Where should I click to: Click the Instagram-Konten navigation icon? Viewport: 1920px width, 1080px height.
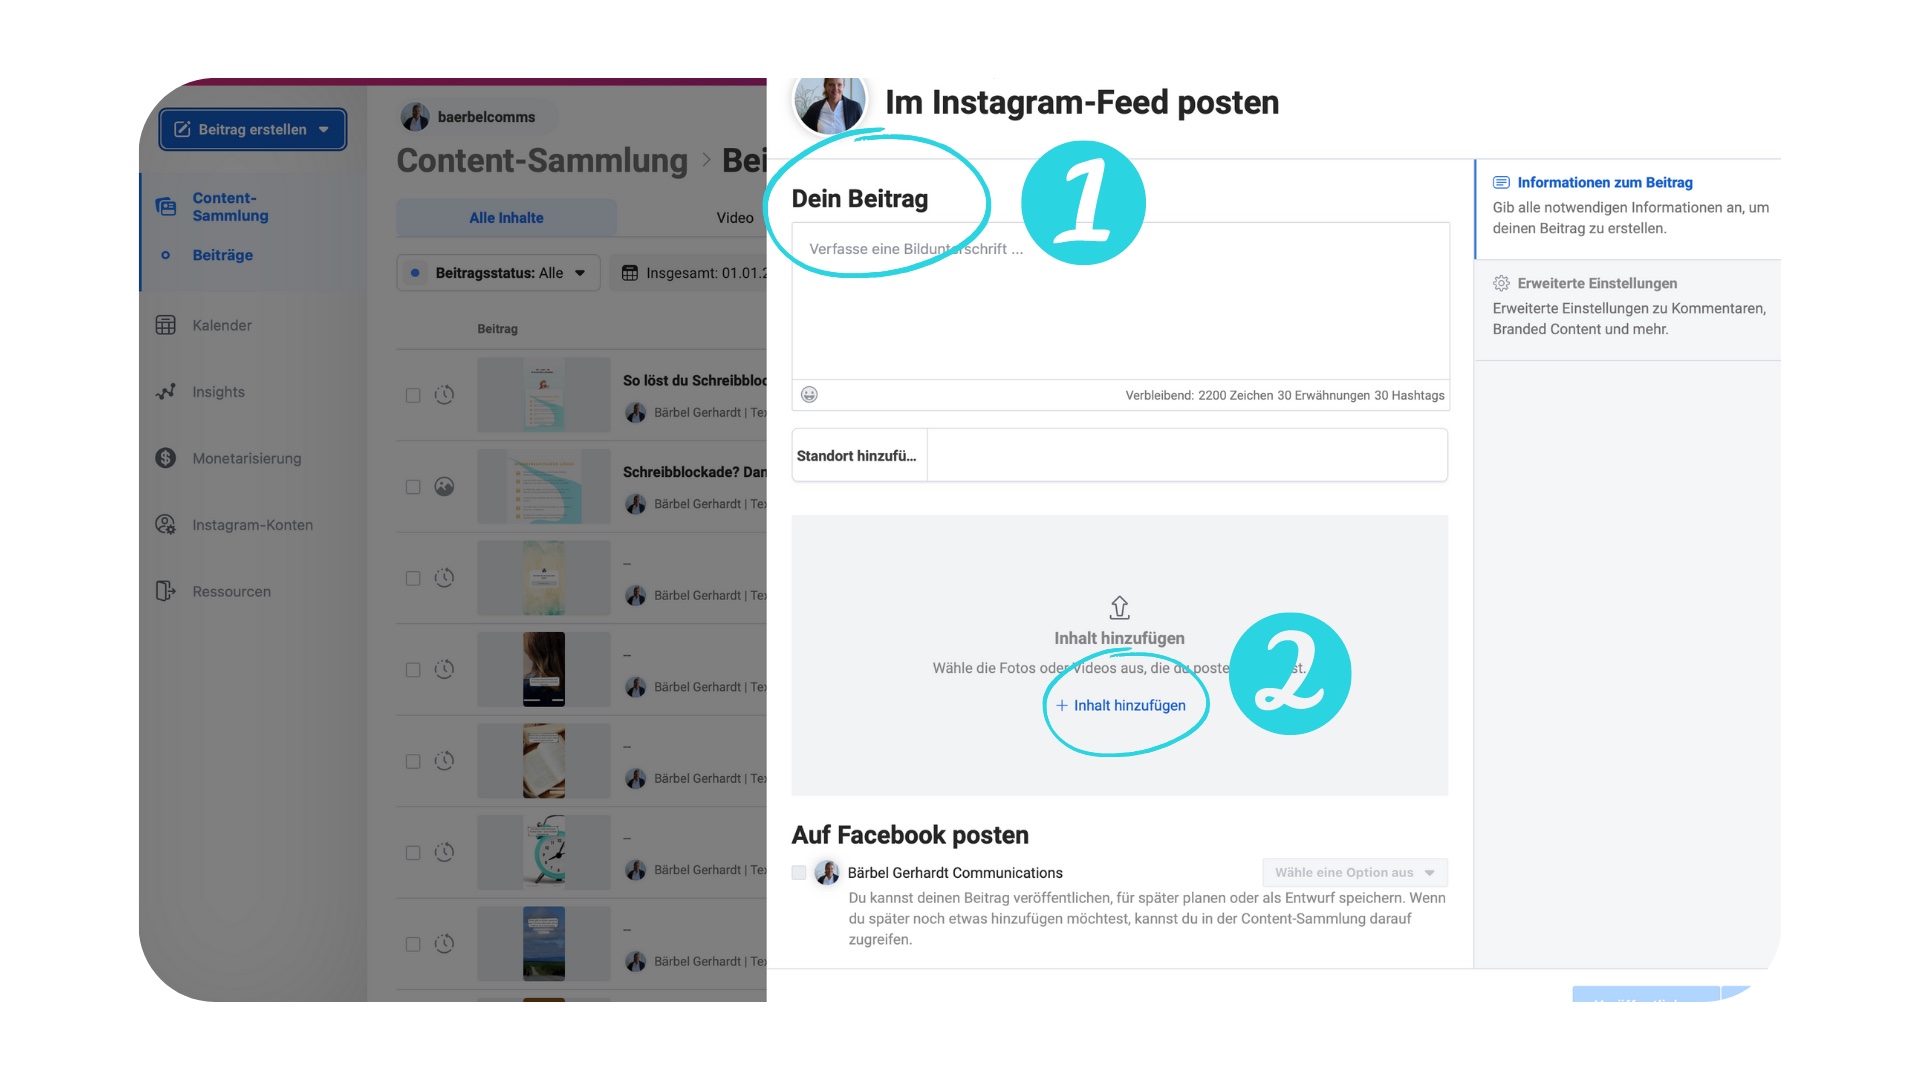coord(166,524)
